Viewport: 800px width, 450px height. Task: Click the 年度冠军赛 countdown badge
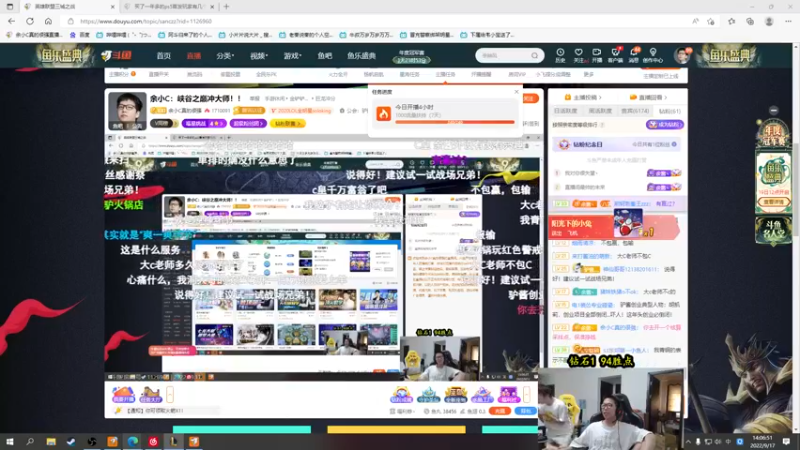coord(411,56)
